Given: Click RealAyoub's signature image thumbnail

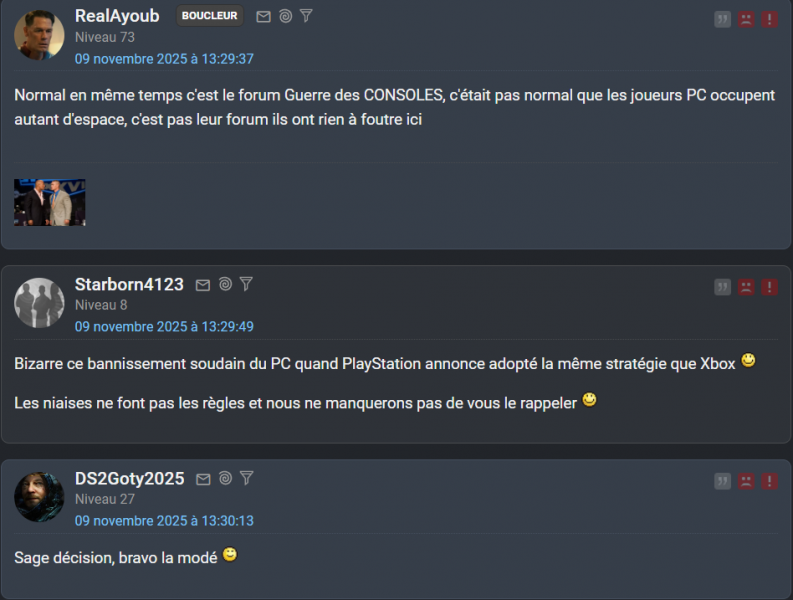Looking at the screenshot, I should 49,202.
